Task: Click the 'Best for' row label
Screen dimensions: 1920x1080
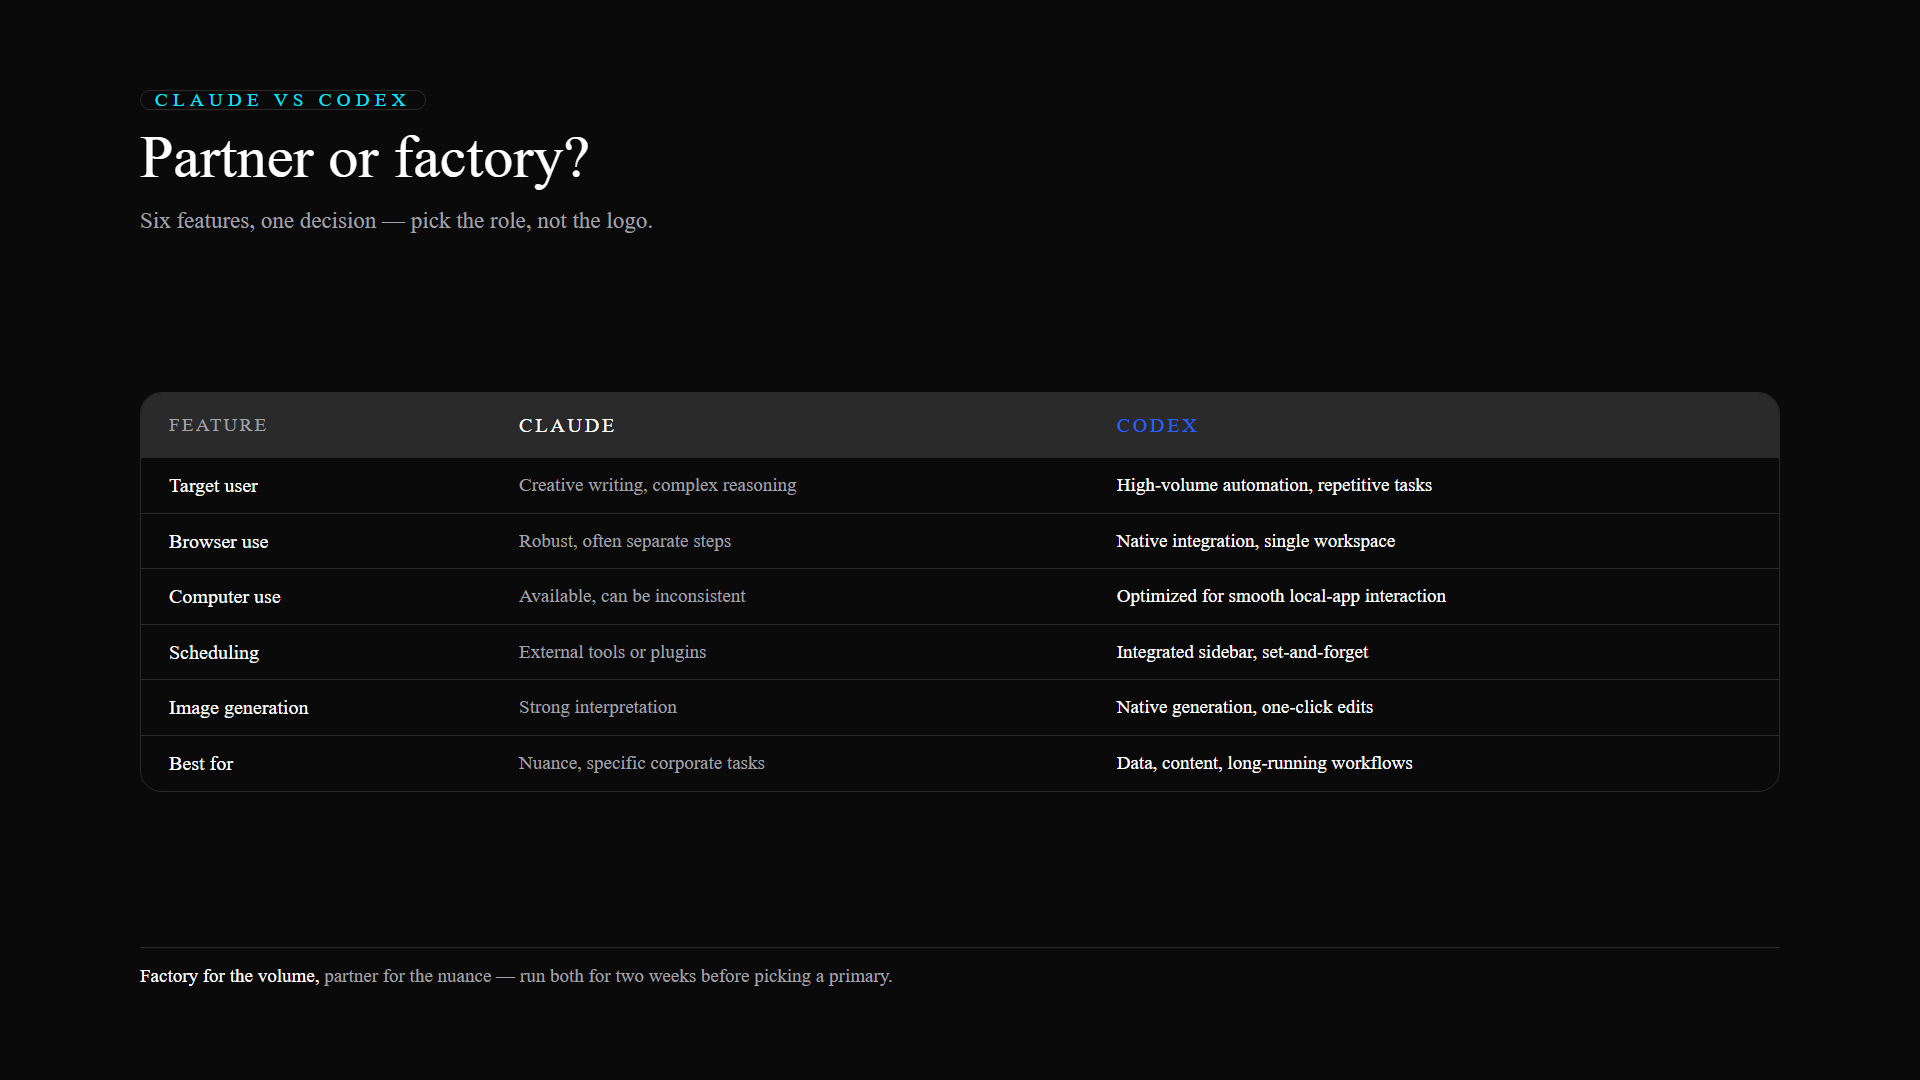Action: pyautogui.click(x=201, y=764)
